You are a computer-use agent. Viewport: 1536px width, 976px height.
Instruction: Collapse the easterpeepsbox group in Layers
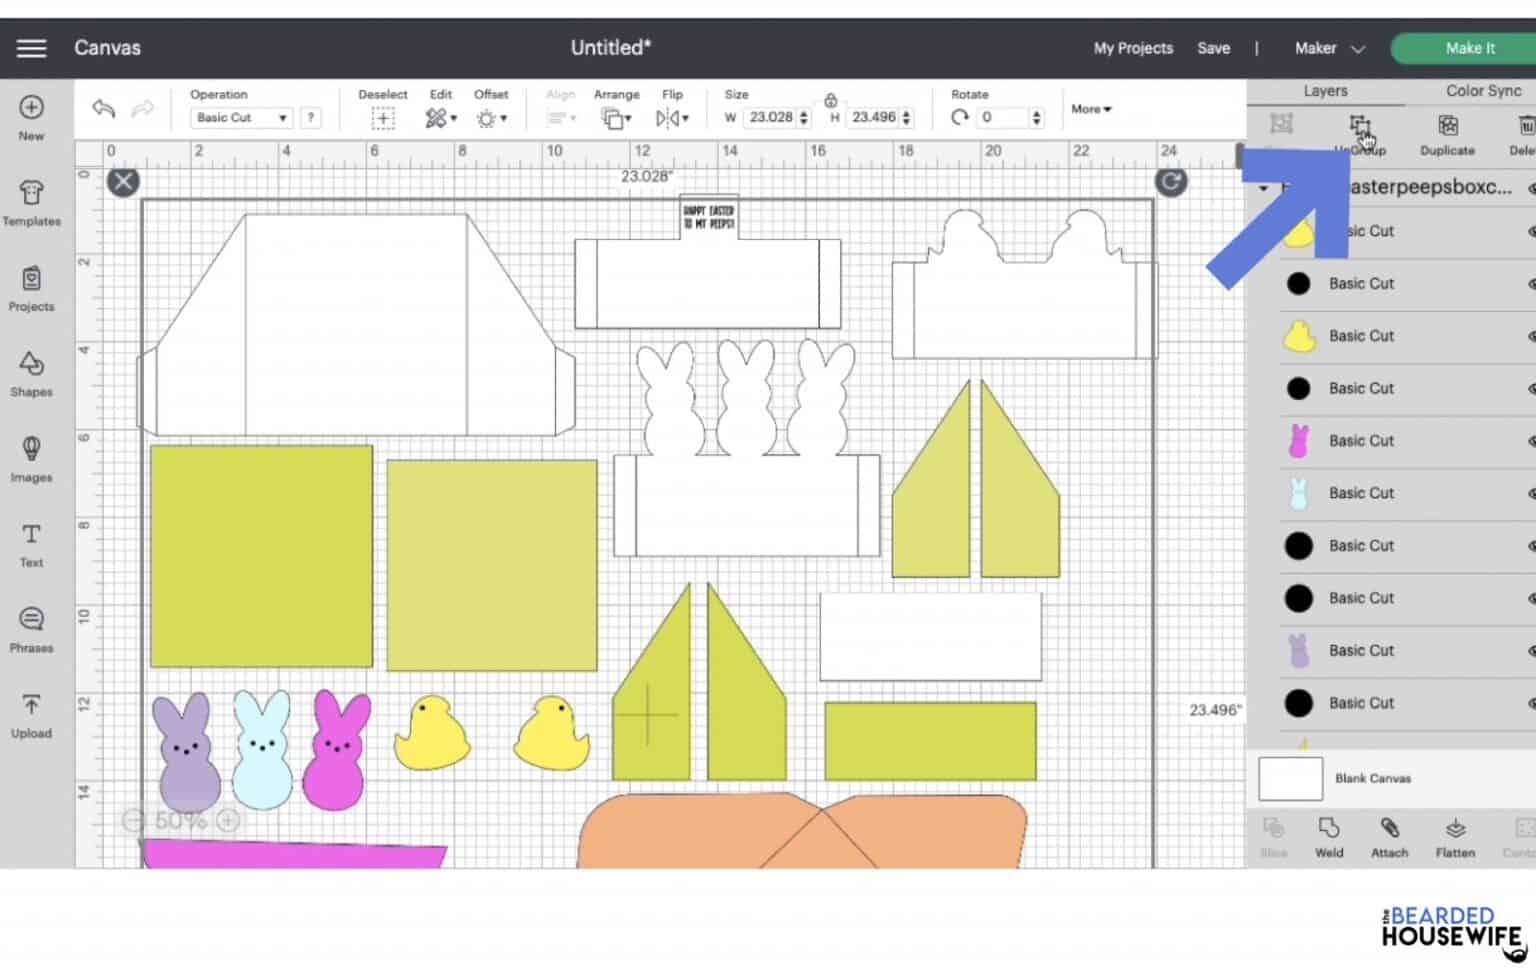click(1263, 188)
